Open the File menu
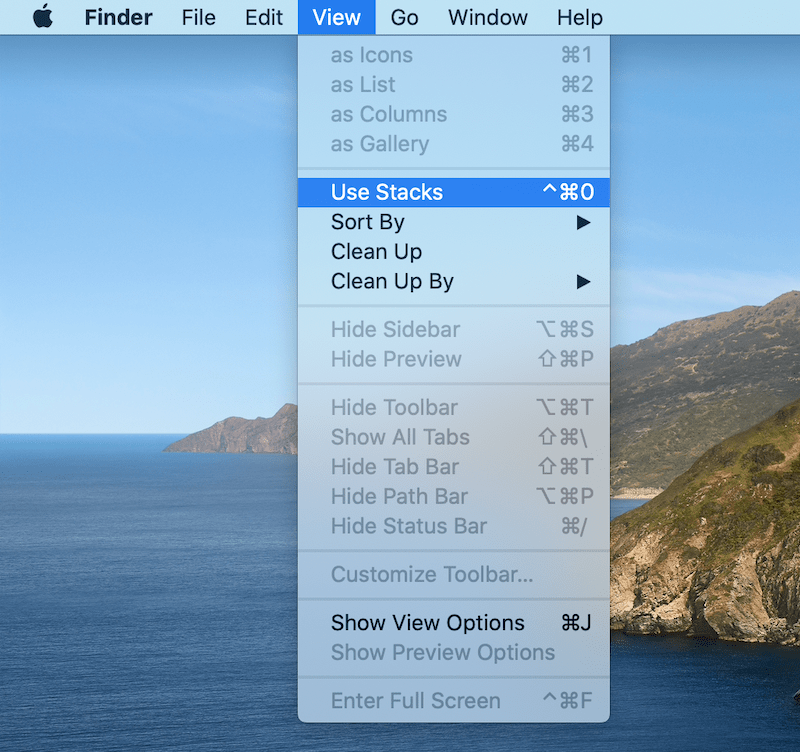Image resolution: width=800 pixels, height=752 pixels. point(198,17)
